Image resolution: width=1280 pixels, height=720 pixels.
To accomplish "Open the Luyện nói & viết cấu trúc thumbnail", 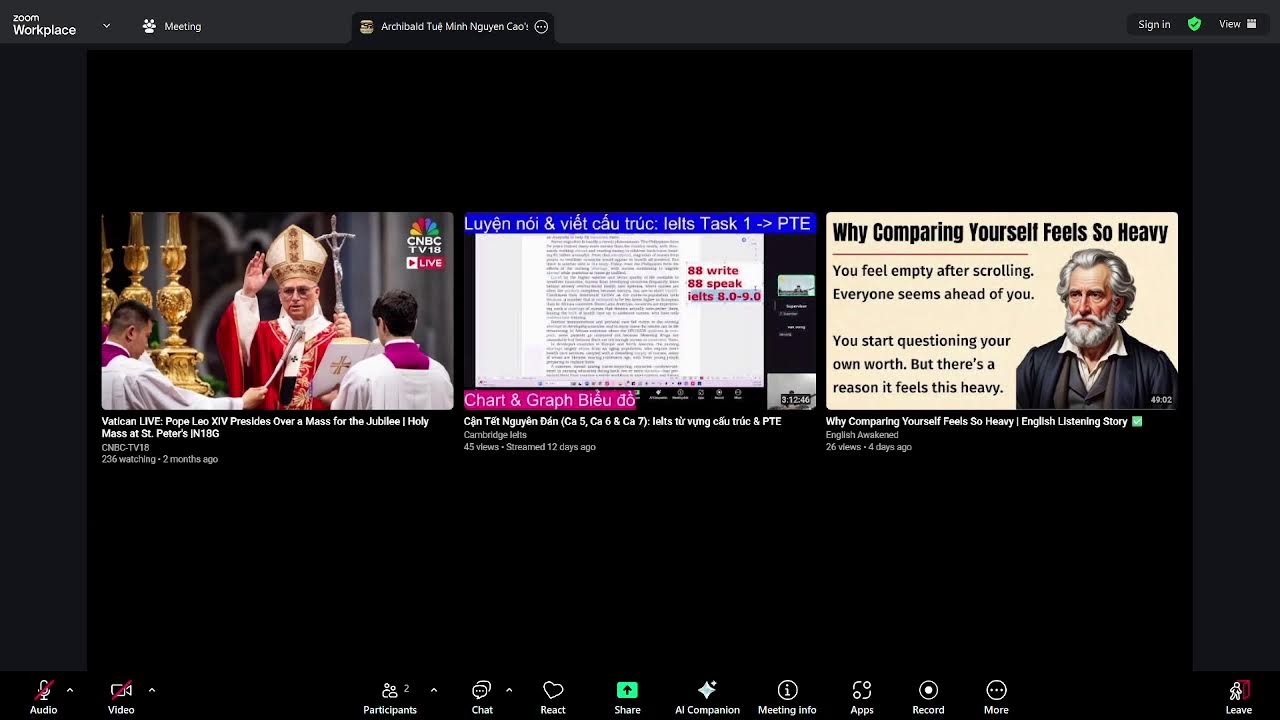I will pos(640,311).
